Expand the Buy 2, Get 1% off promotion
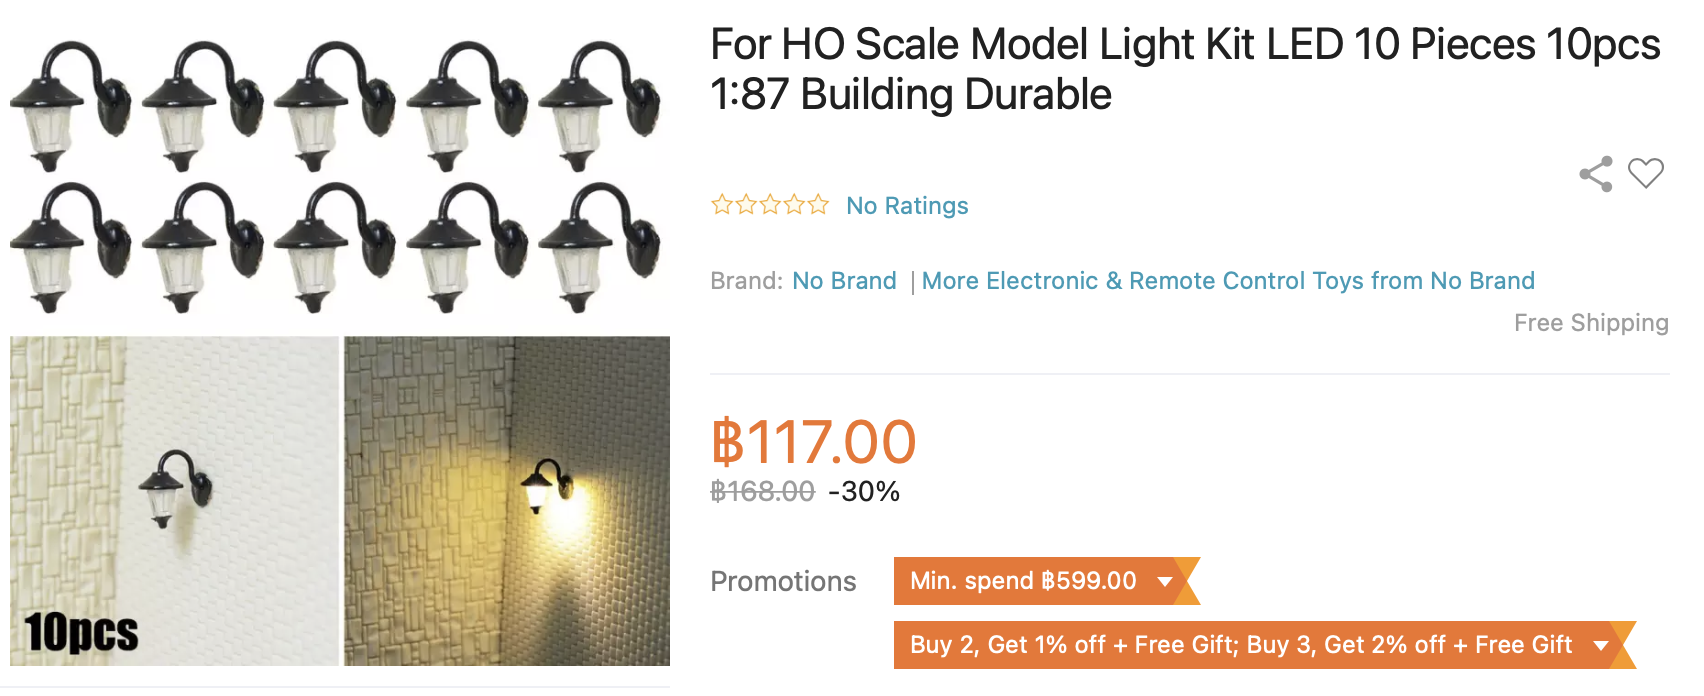Image resolution: width=1704 pixels, height=696 pixels. pyautogui.click(x=1264, y=645)
